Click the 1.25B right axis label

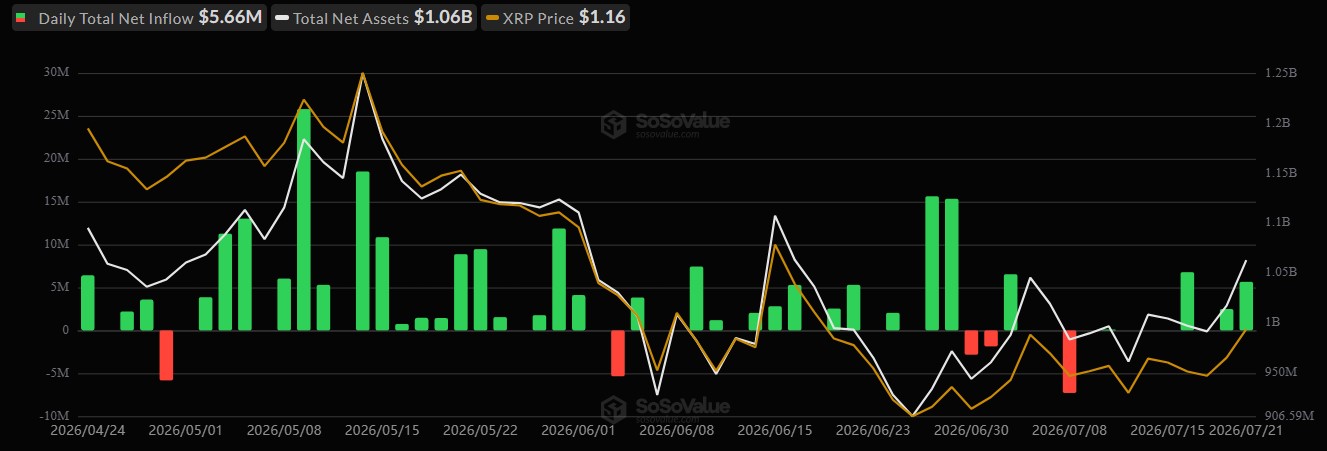point(1279,73)
